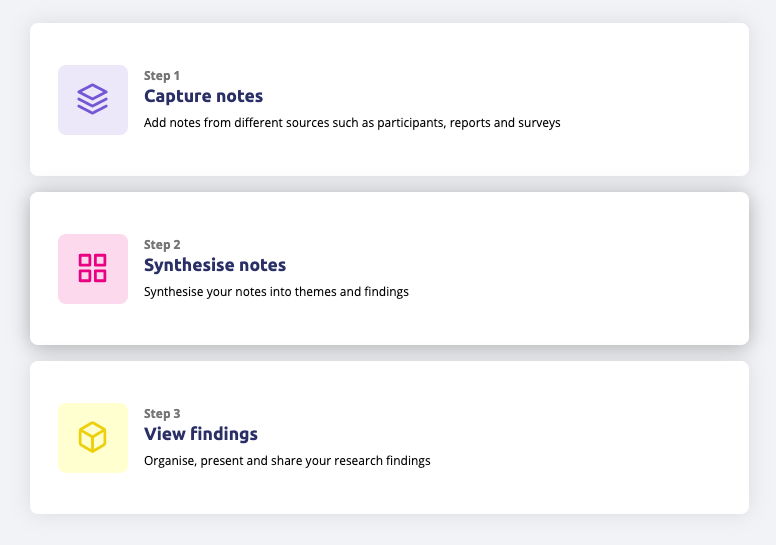Click the word 'findings' in Step 2's description
The height and width of the screenshot is (545, 776).
click(x=387, y=292)
